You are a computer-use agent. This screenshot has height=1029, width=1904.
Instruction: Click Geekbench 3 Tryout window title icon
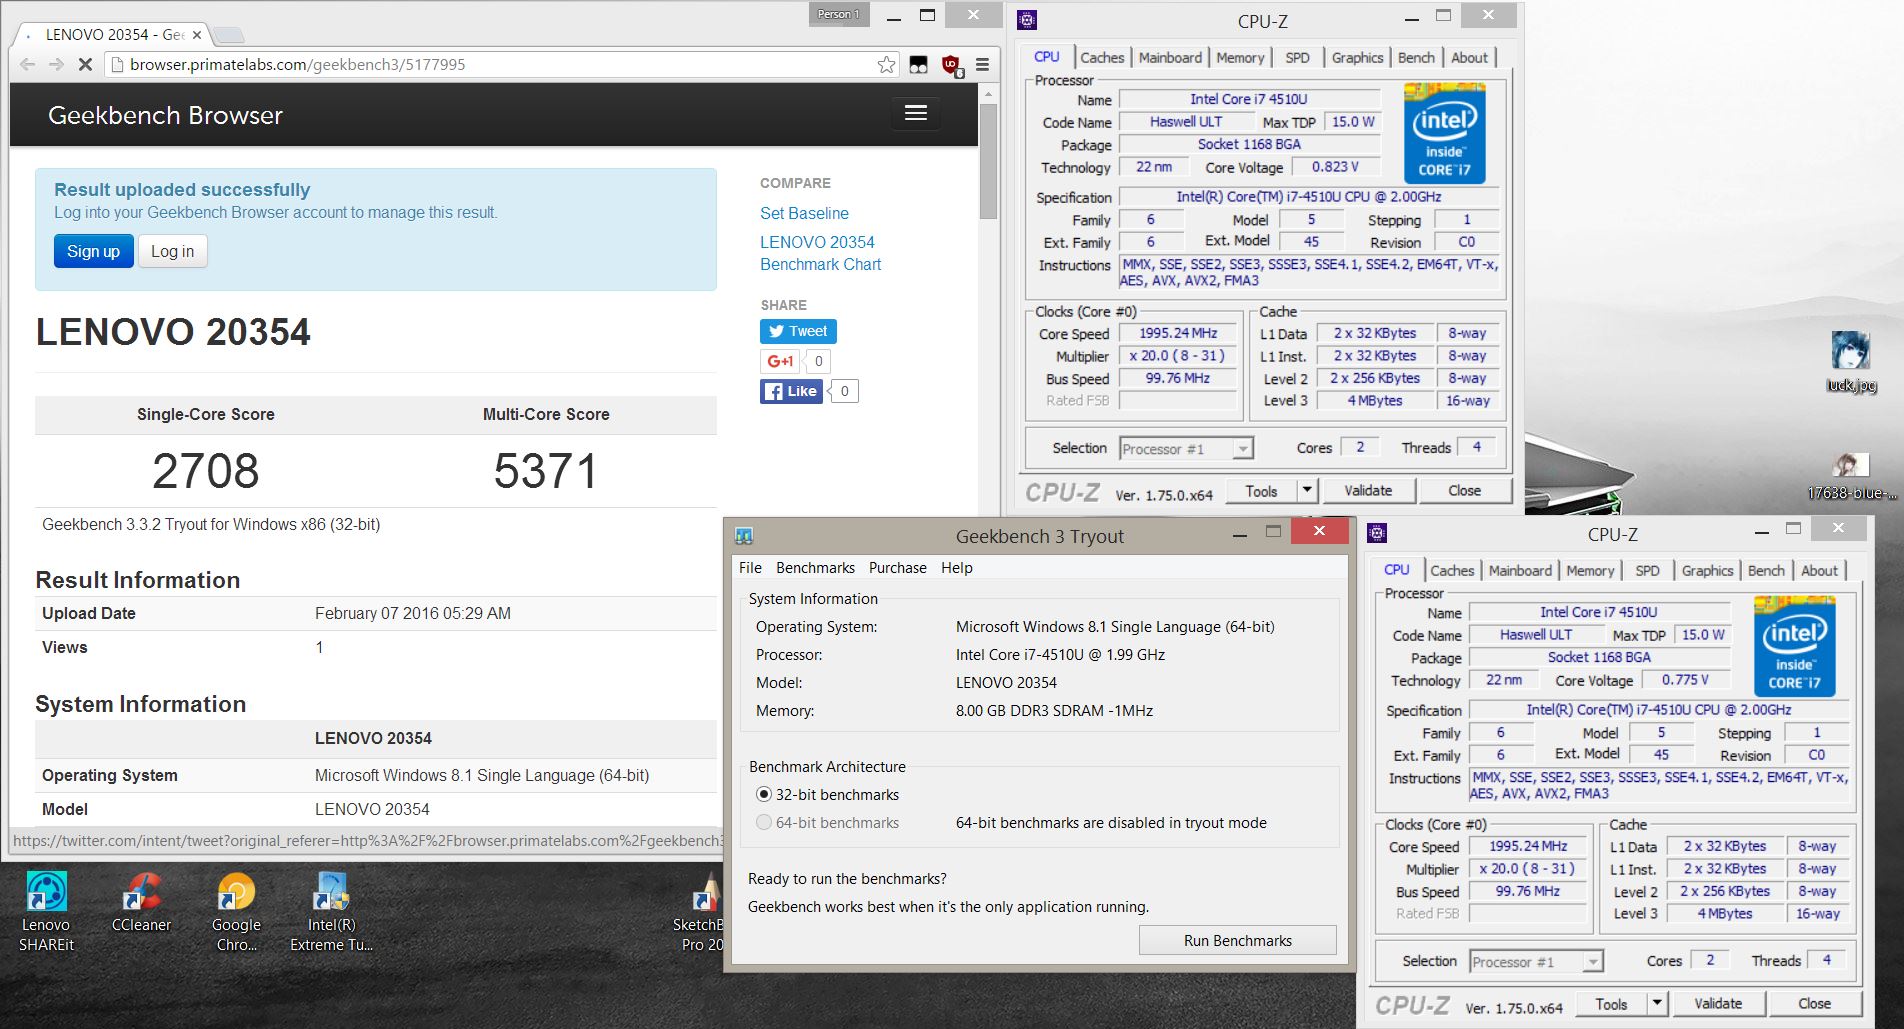743,536
